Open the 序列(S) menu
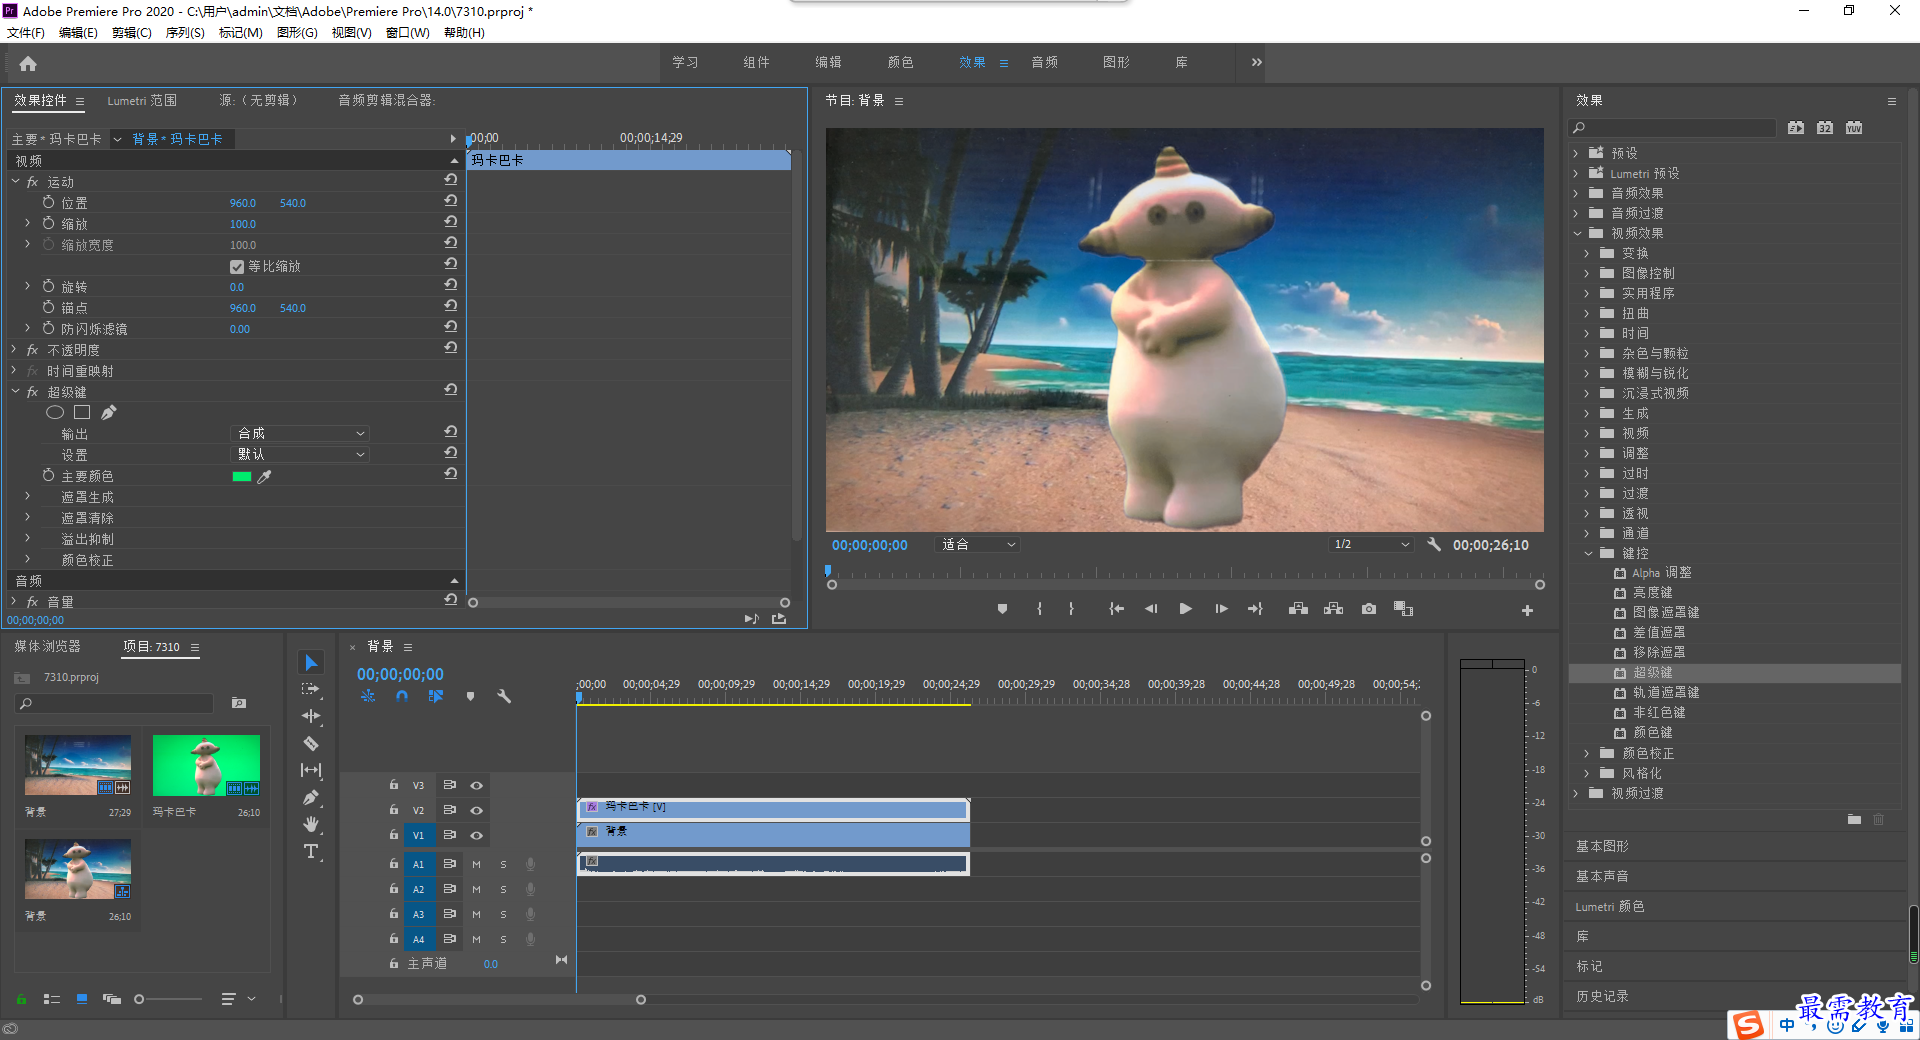 [185, 33]
